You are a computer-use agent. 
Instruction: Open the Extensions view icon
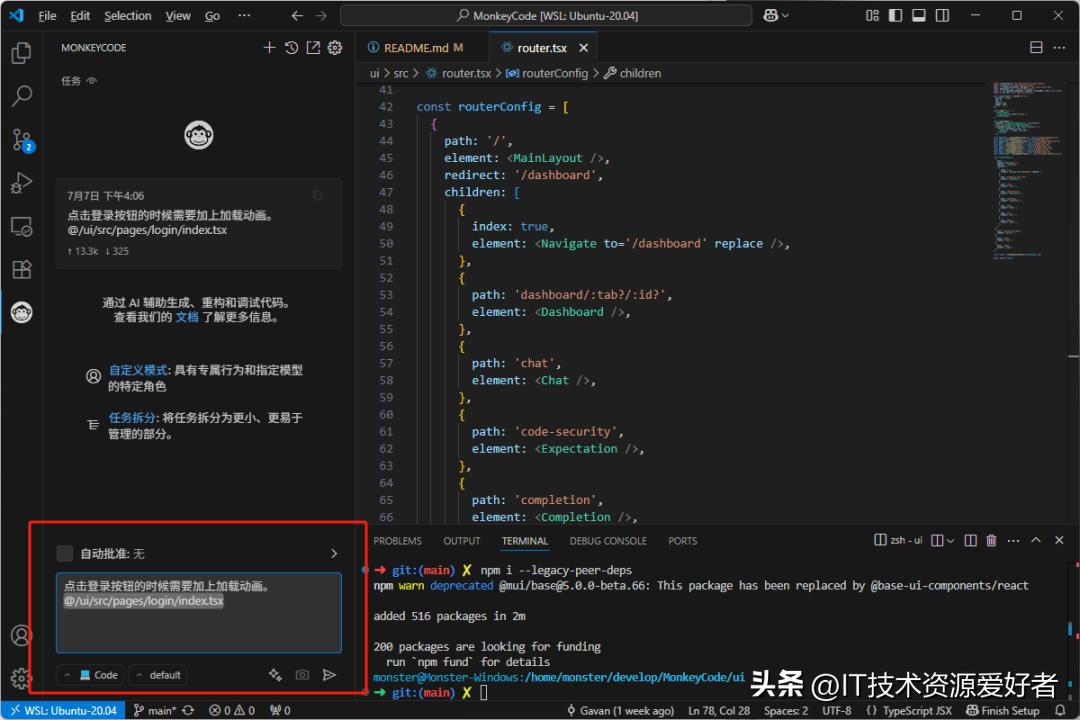pyautogui.click(x=22, y=269)
